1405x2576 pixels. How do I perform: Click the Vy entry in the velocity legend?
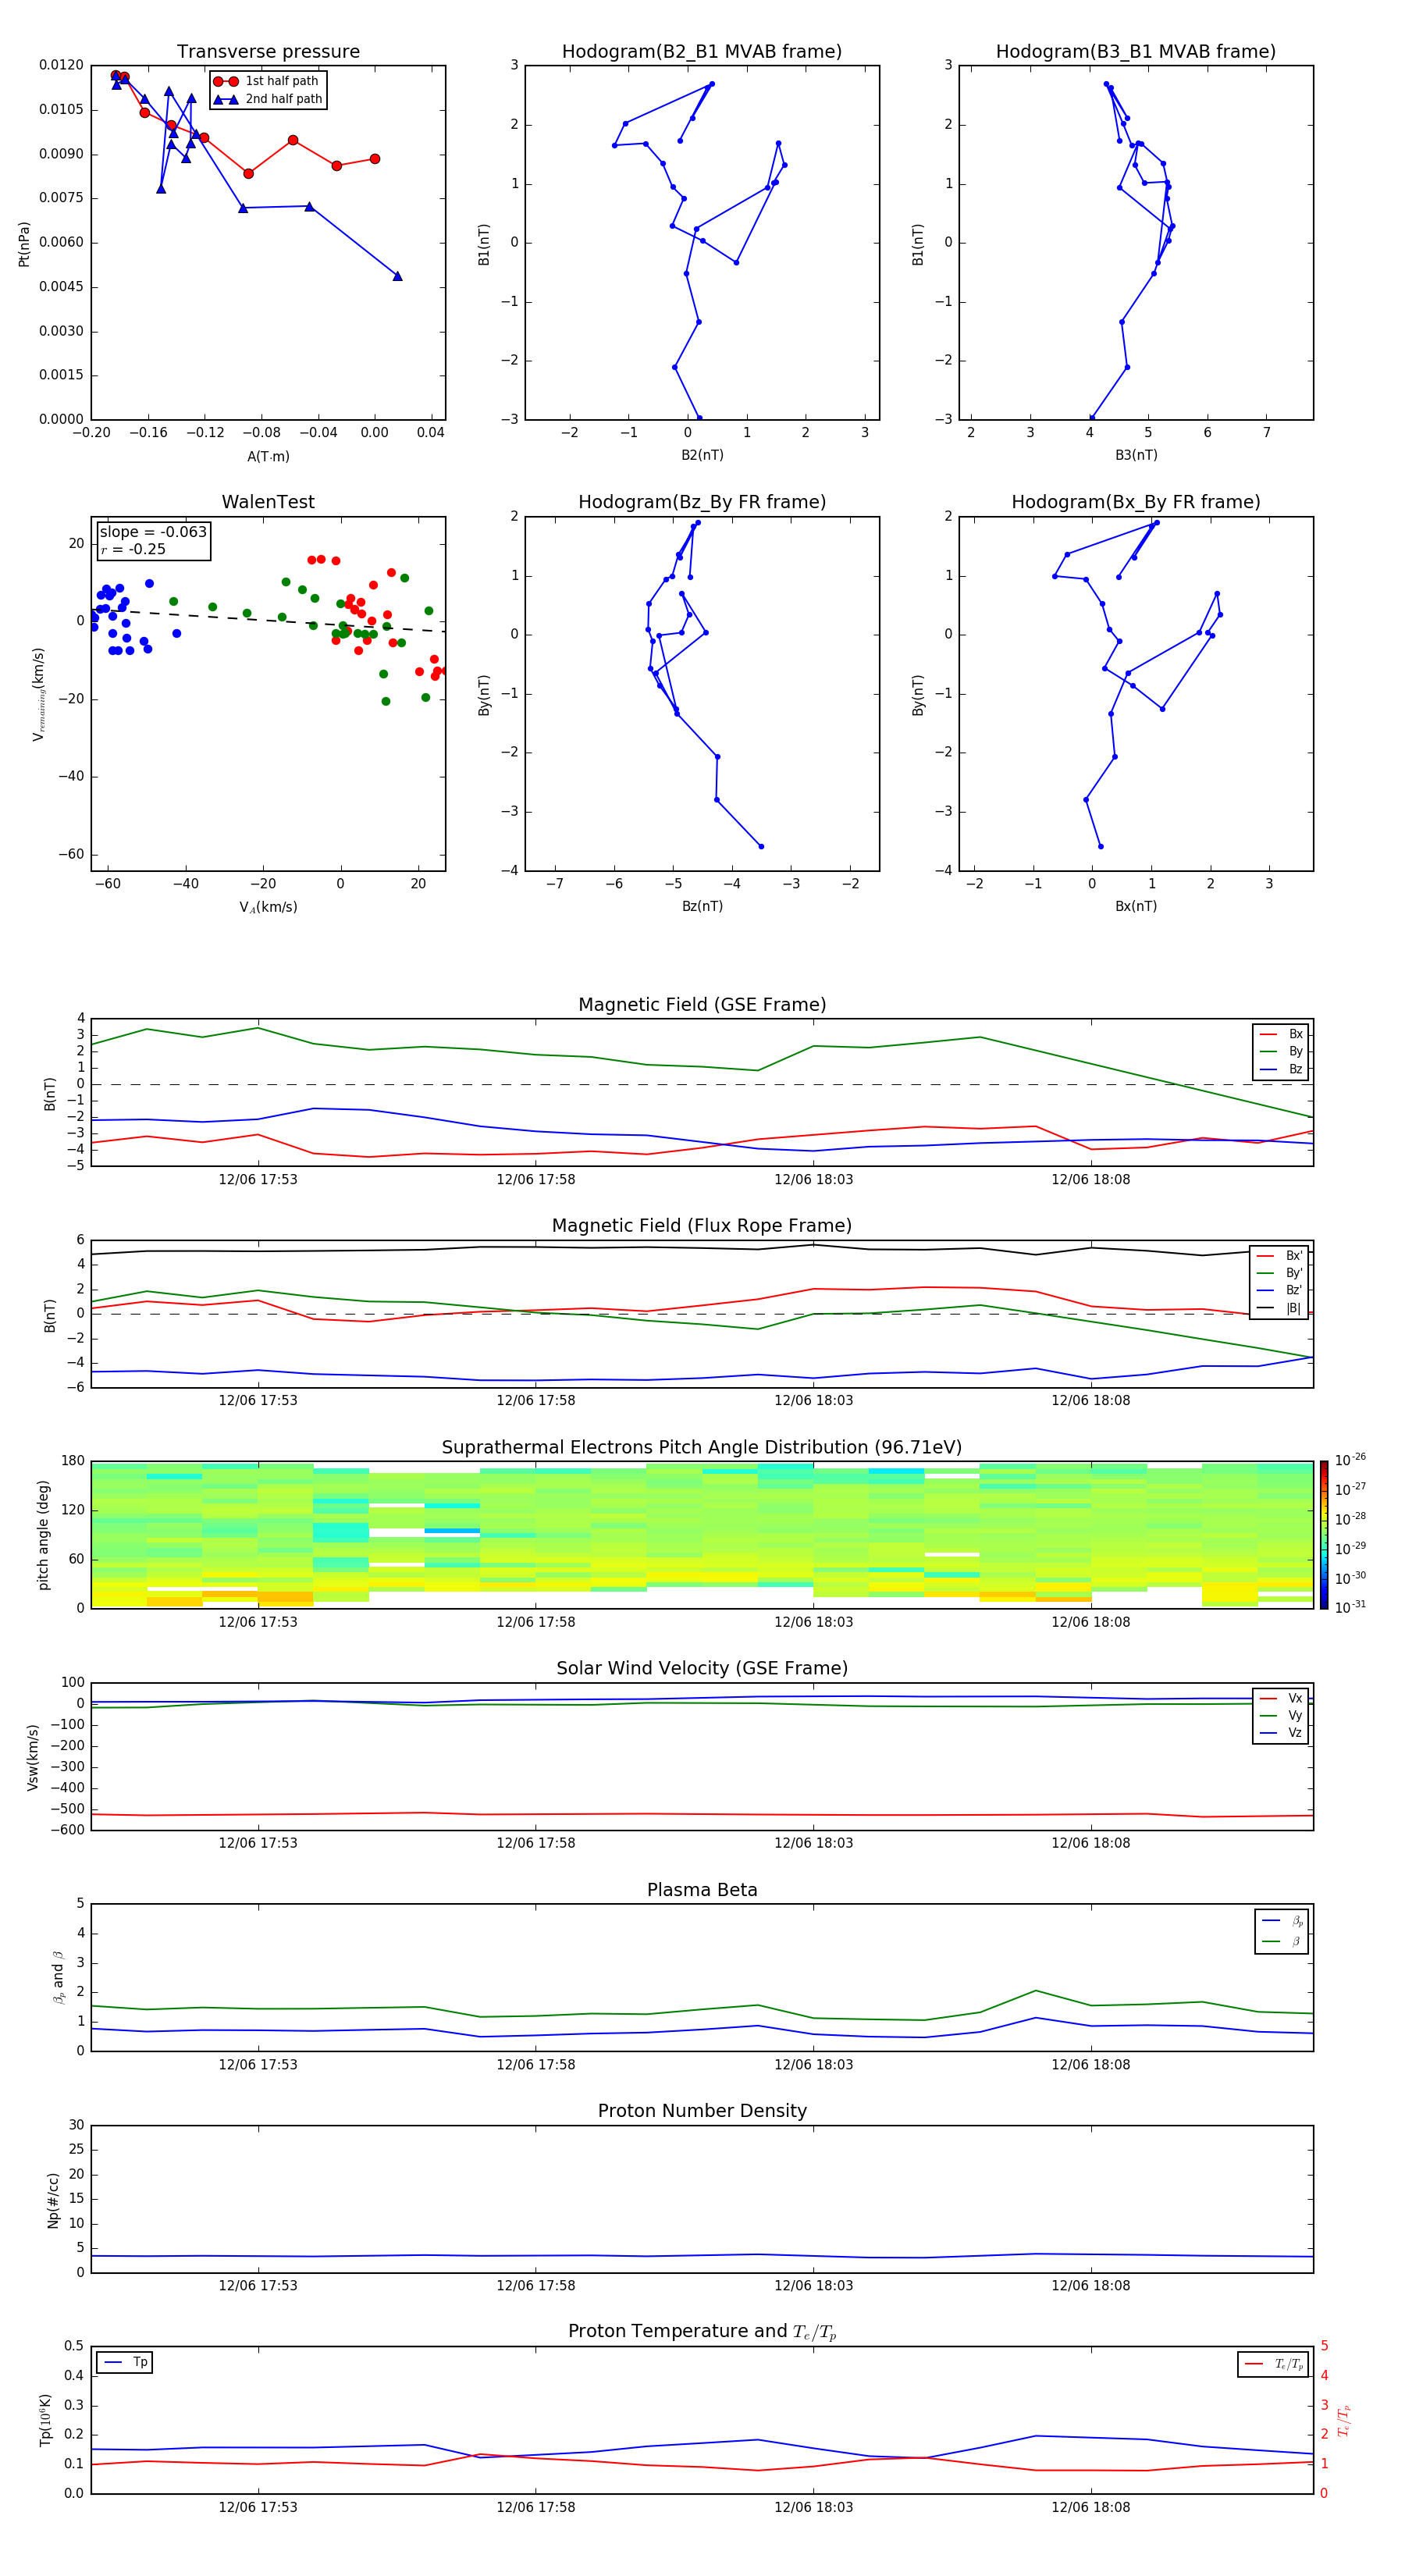point(1281,1715)
